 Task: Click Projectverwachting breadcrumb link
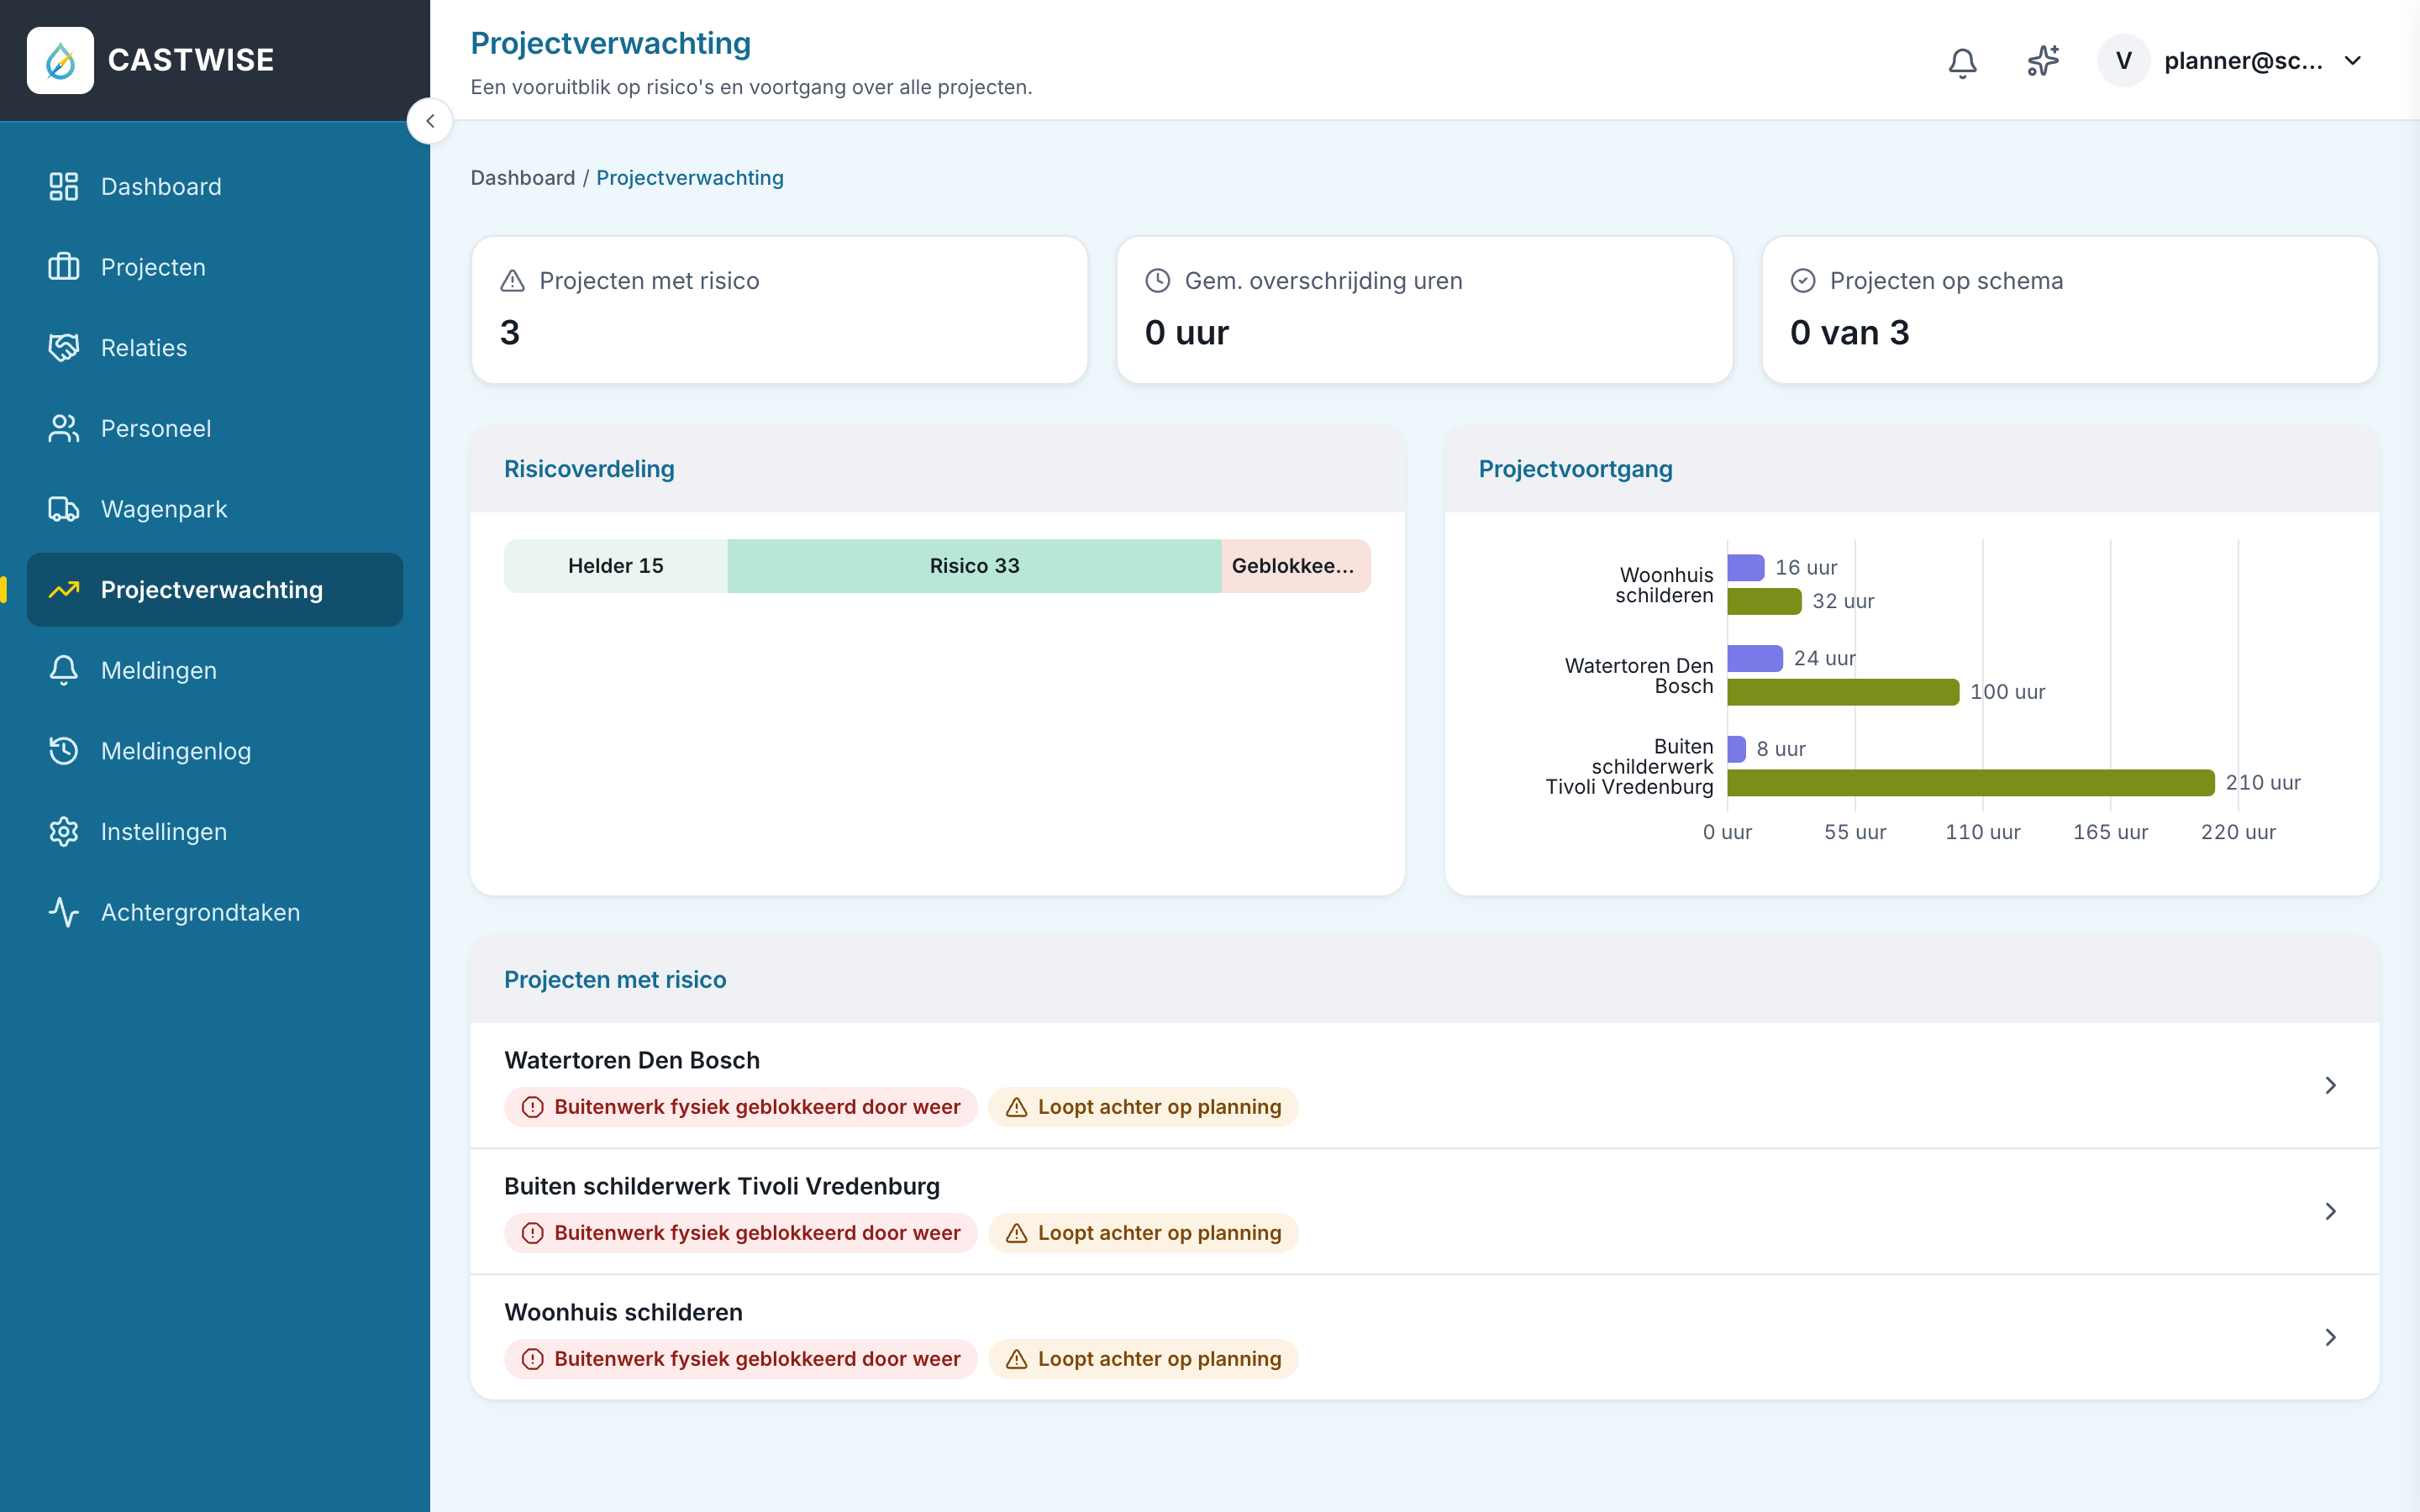[690, 178]
